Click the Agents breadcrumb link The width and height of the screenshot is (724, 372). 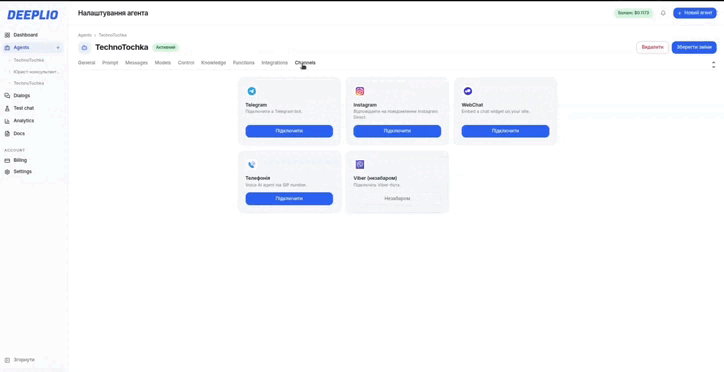(84, 35)
